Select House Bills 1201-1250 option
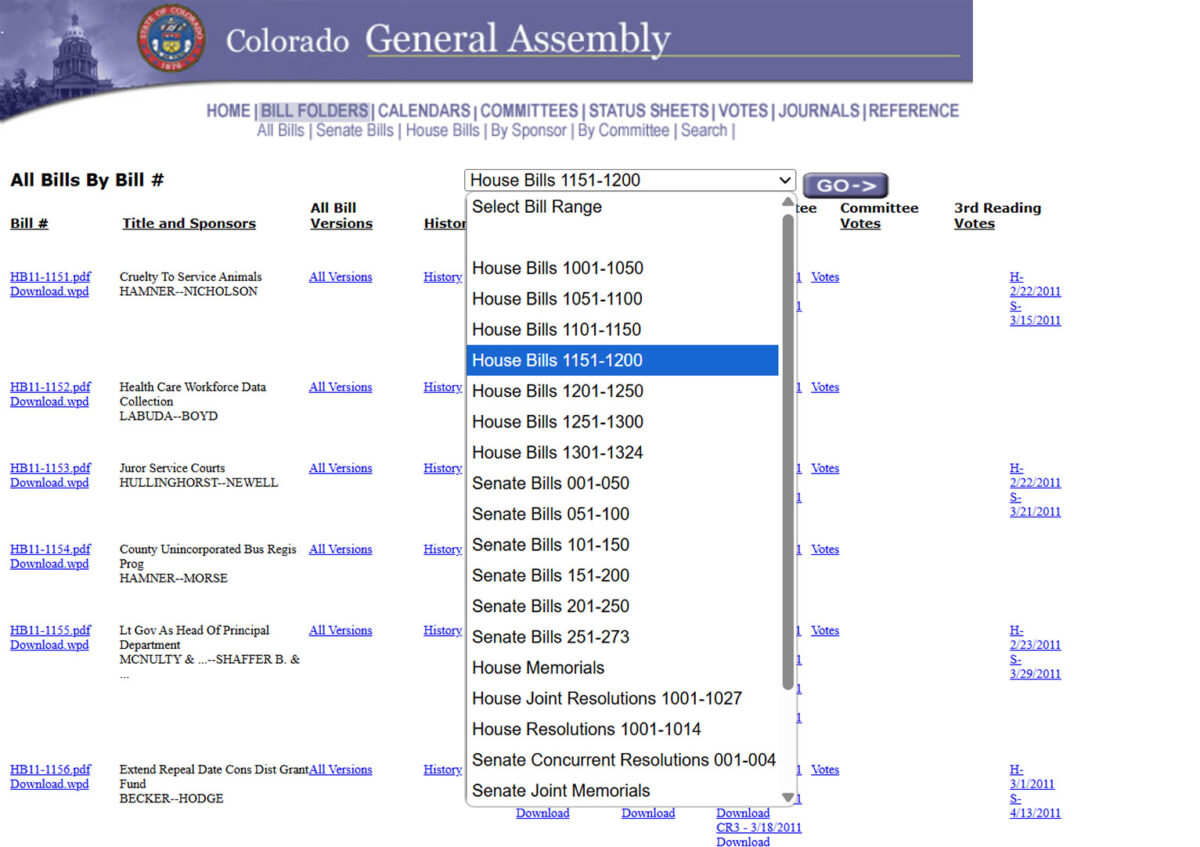1200x847 pixels. pyautogui.click(x=622, y=391)
